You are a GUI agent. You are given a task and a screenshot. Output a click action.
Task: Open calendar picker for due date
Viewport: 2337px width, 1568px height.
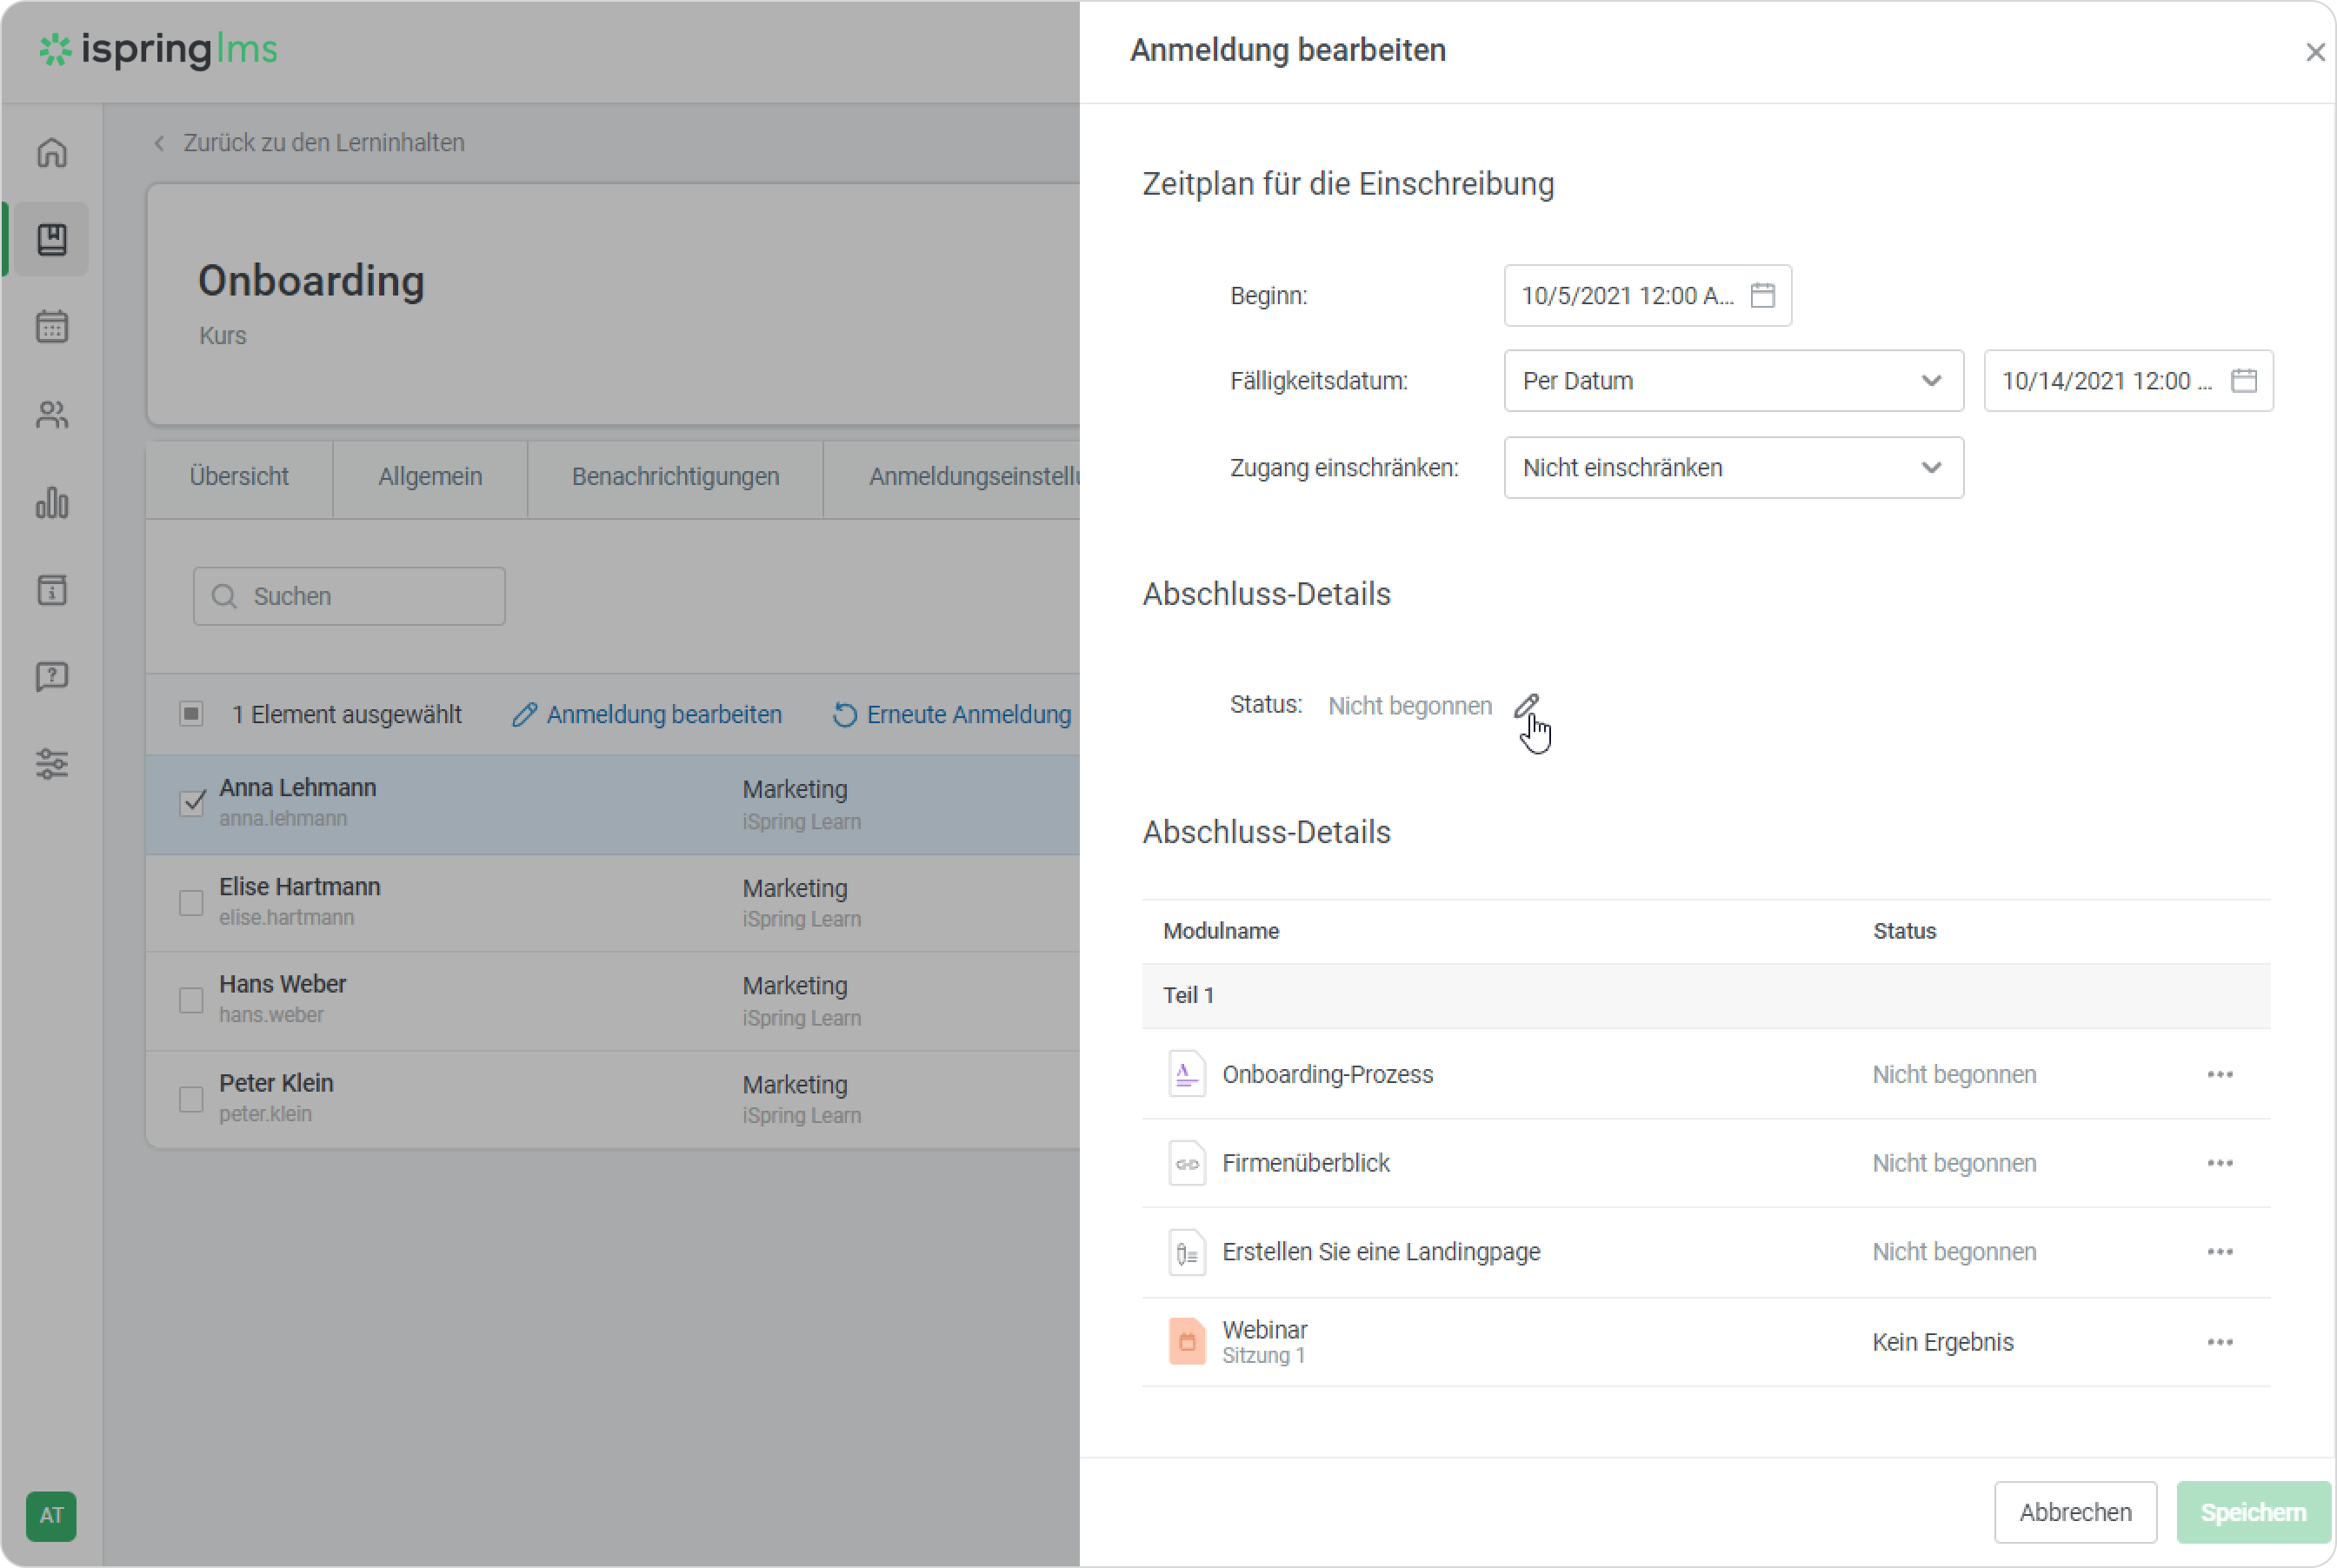tap(2243, 381)
